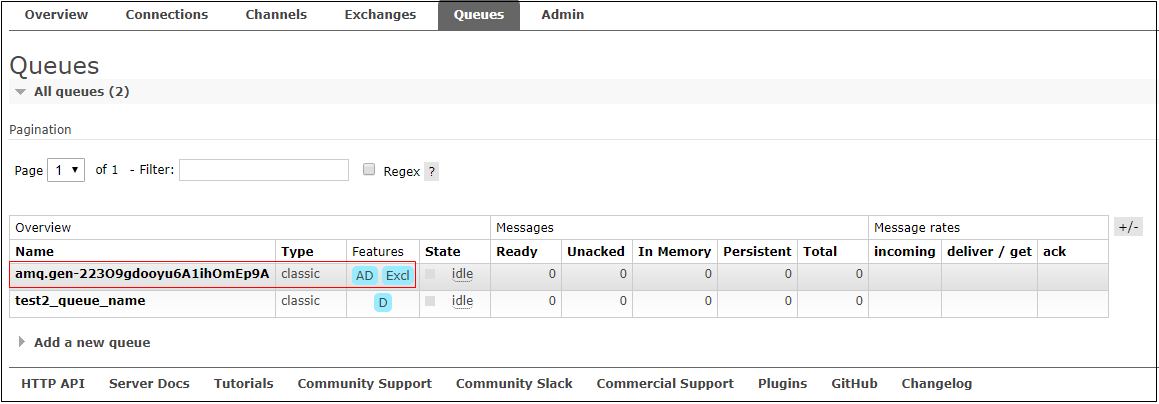Image resolution: width=1159 pixels, height=404 pixels.
Task: Enable the Regex checkbox
Action: [369, 170]
